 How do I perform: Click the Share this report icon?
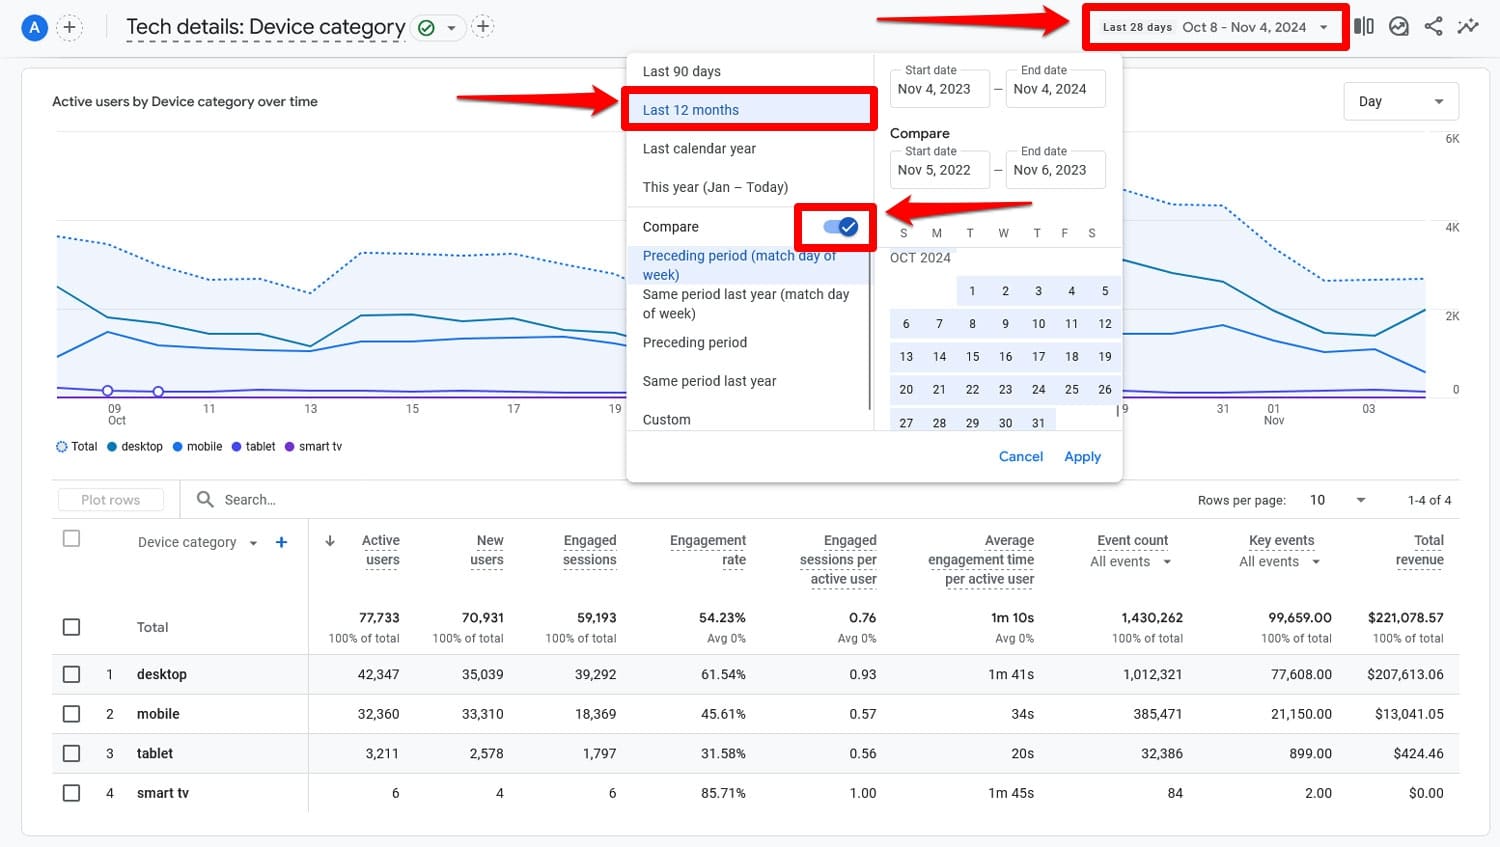[x=1434, y=26]
